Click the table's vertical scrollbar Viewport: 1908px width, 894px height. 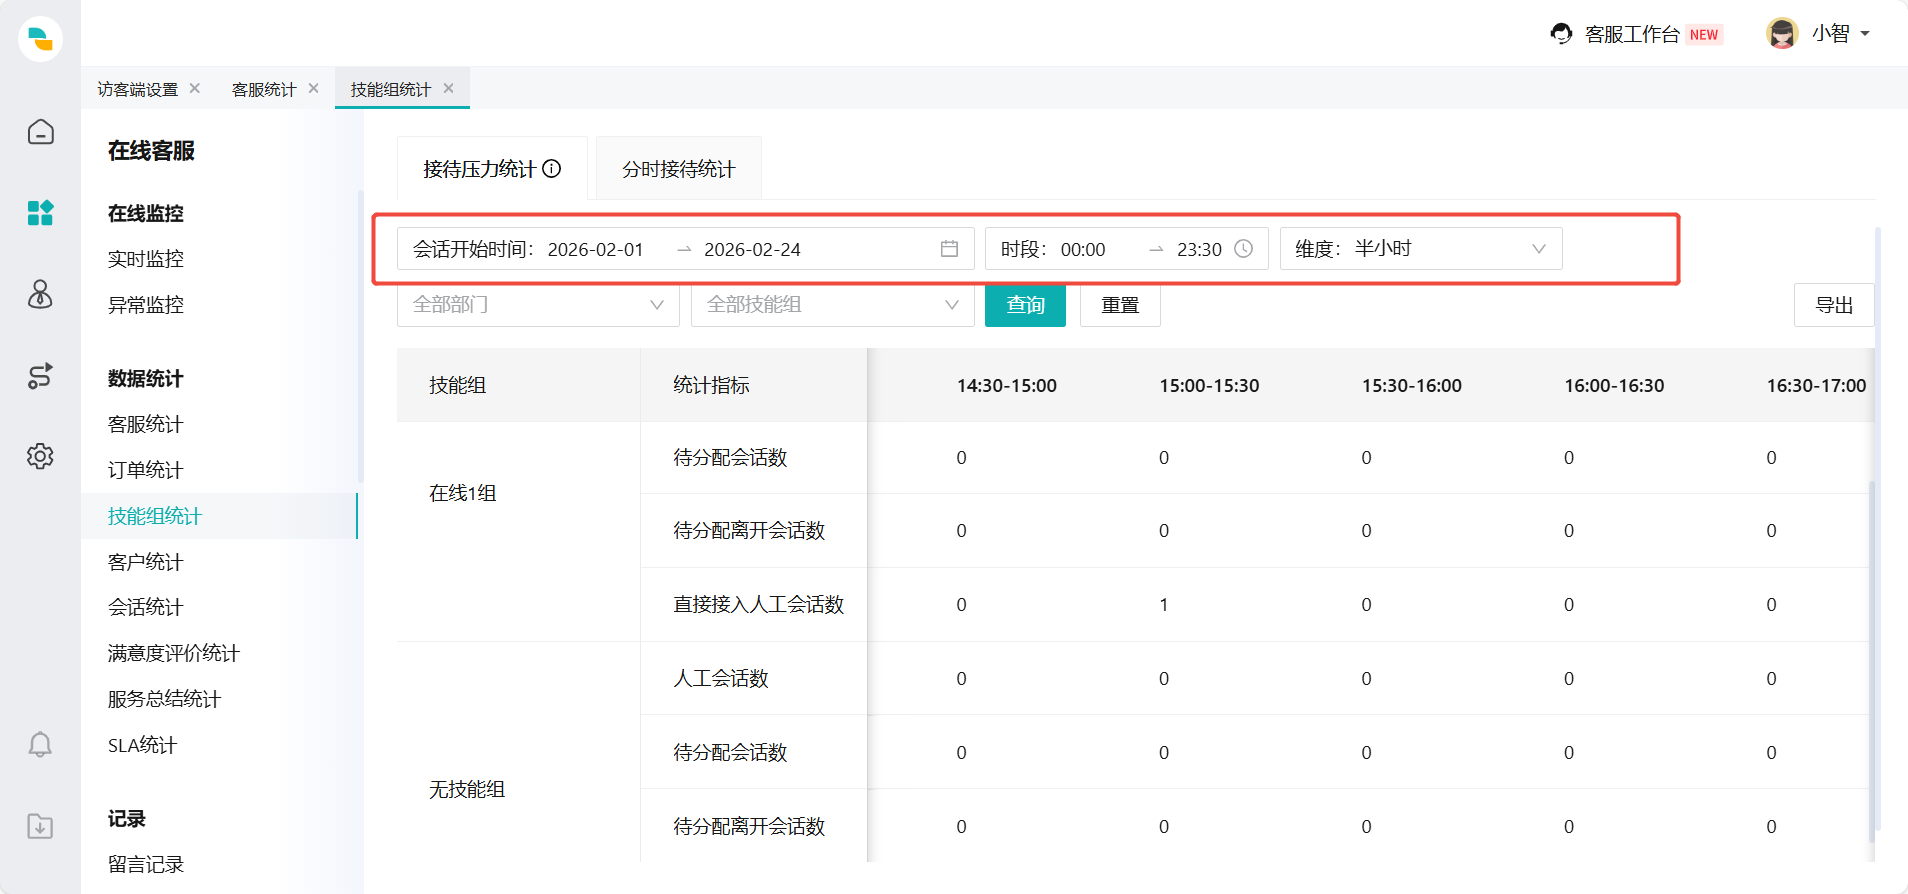click(1872, 660)
